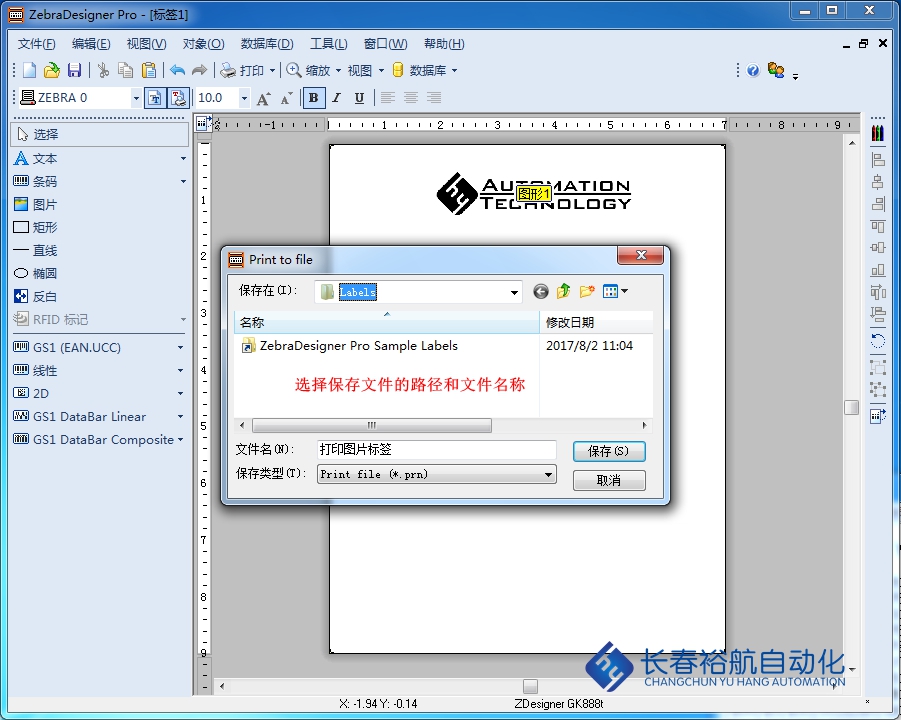Viewport: 901px width, 720px height.
Task: Expand the GS1 (EAN.UCC) barcode dropdown arrow
Action: pos(180,348)
